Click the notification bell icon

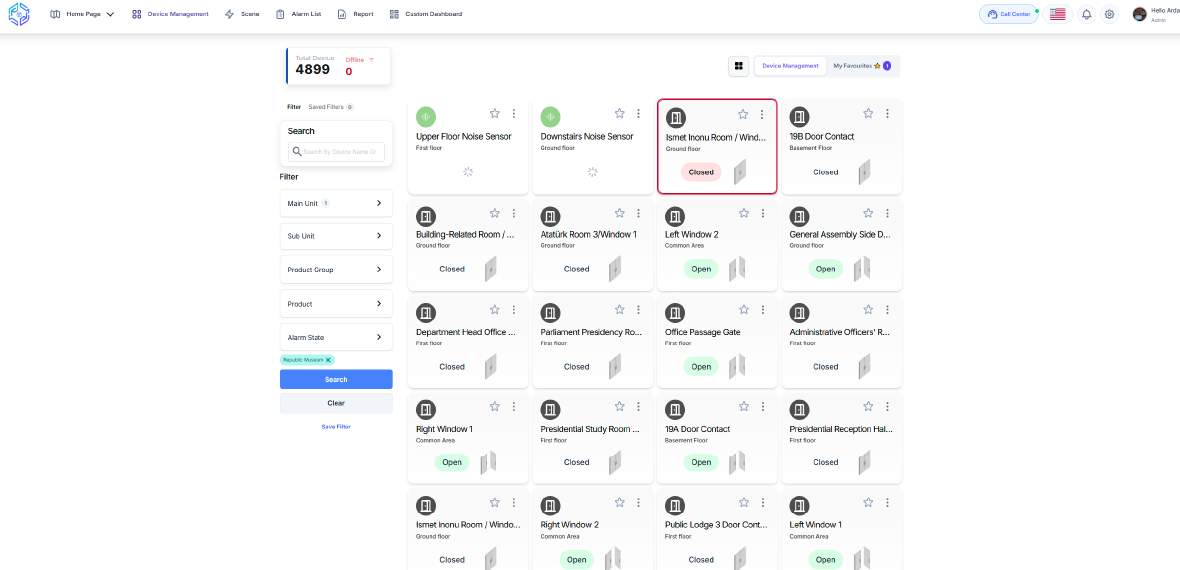tap(1086, 14)
